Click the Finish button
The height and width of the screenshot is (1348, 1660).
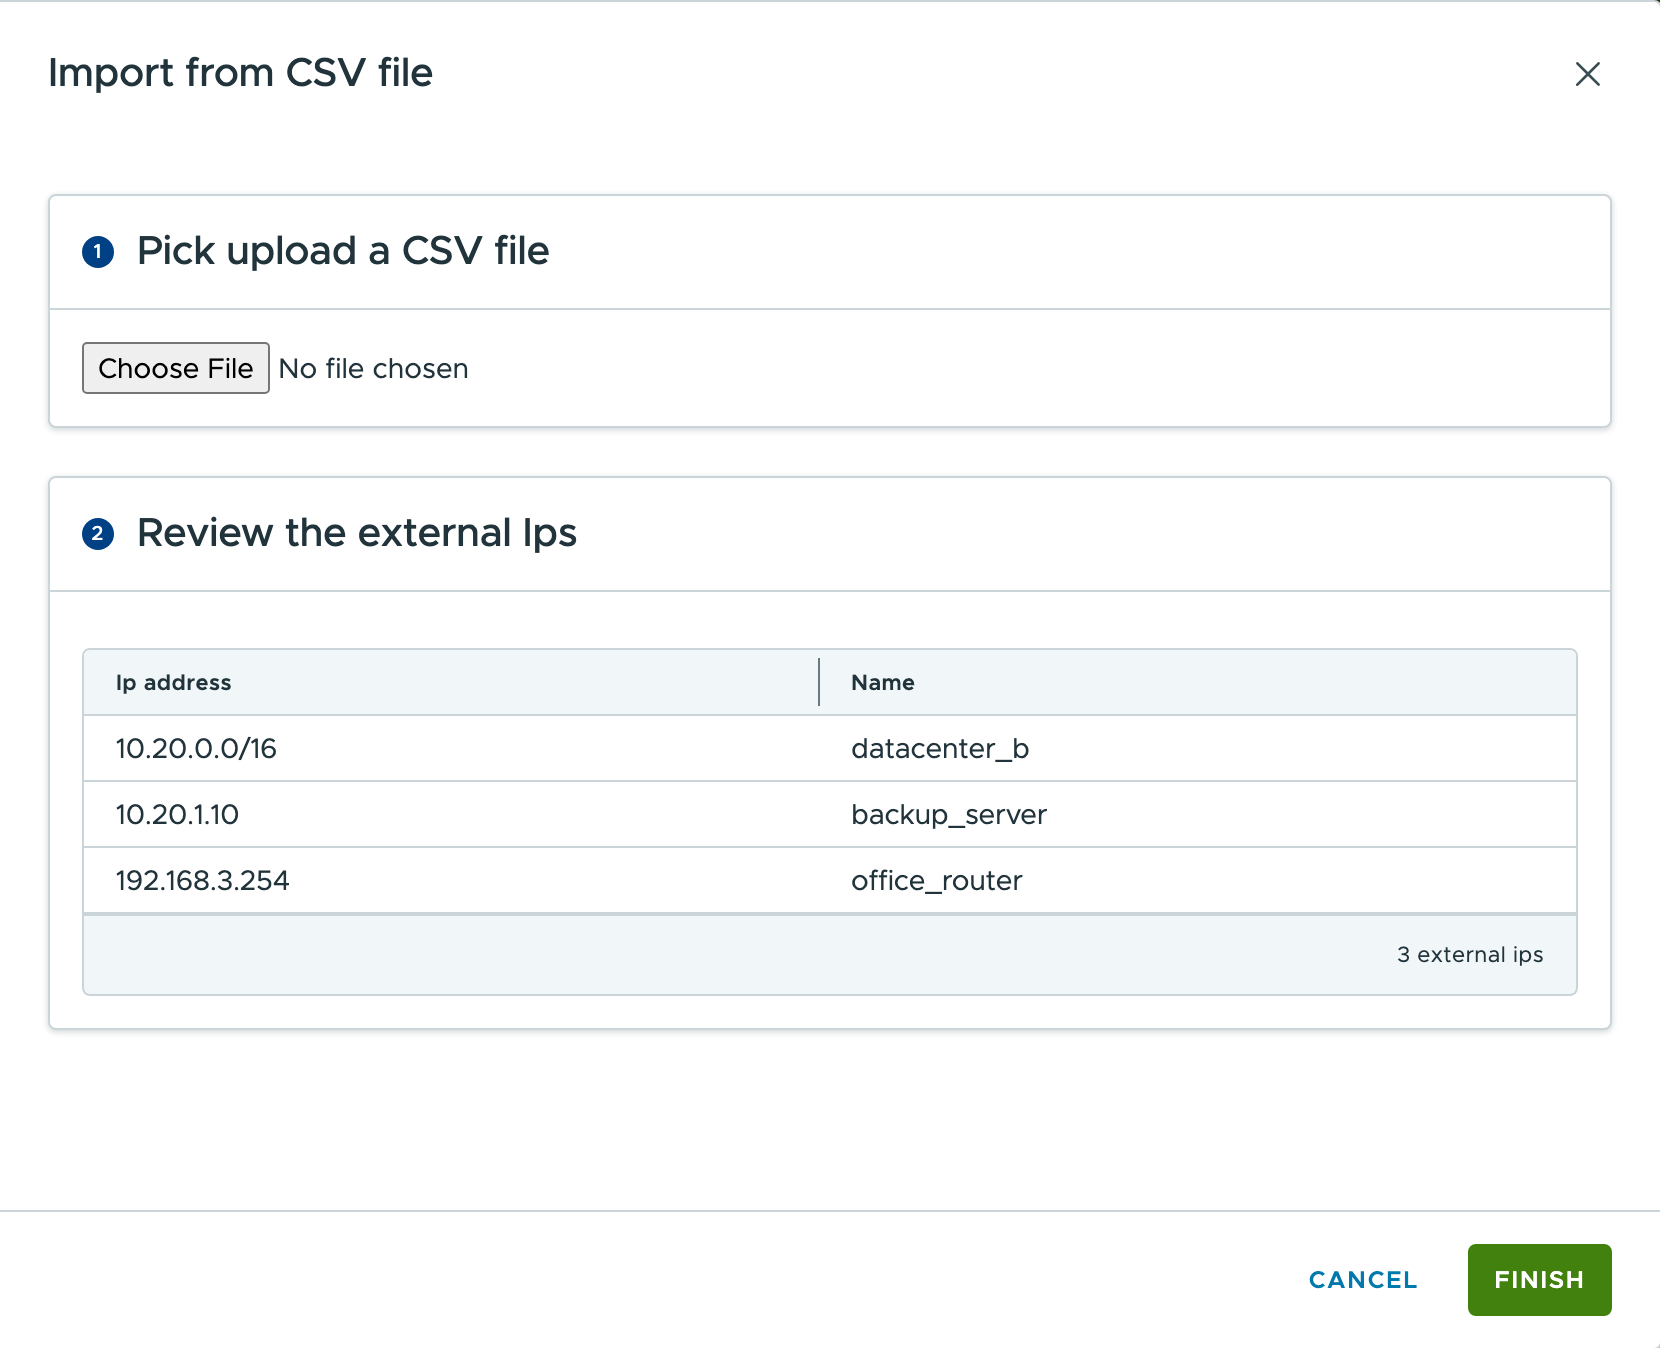(x=1539, y=1279)
